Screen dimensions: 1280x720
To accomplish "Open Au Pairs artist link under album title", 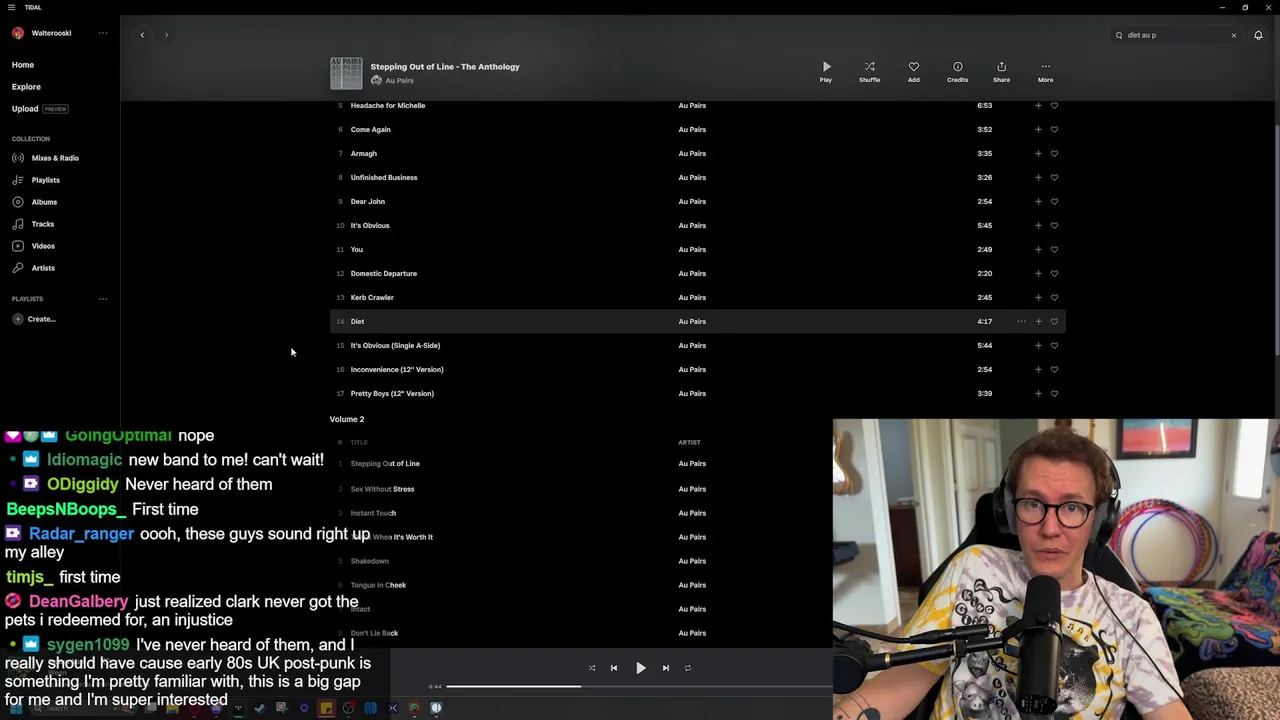I will pos(399,81).
